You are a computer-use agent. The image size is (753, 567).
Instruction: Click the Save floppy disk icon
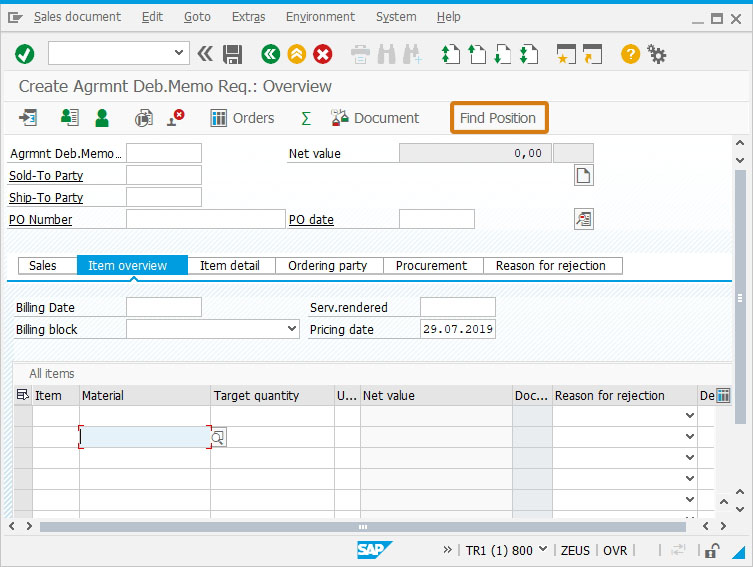[232, 54]
